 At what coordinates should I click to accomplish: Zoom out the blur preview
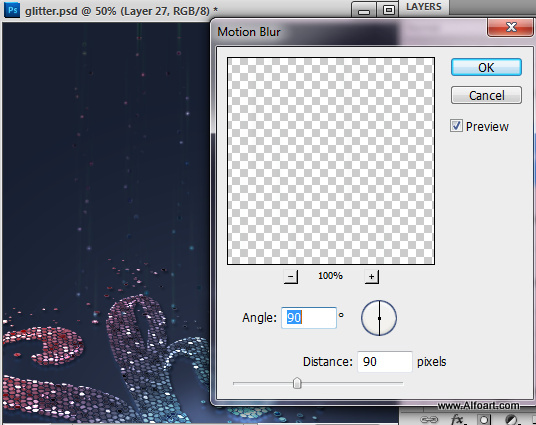[291, 276]
